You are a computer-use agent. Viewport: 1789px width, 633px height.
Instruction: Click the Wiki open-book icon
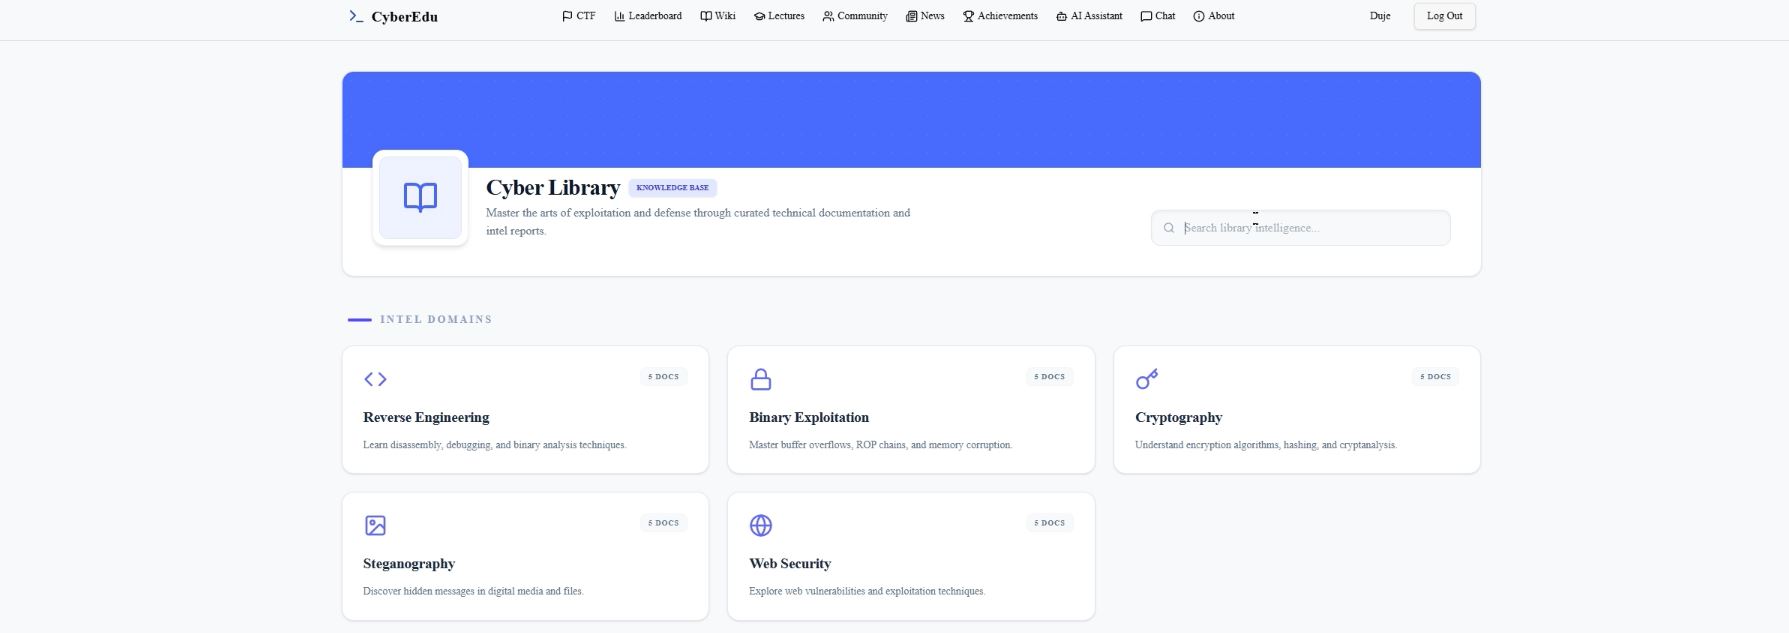coord(706,16)
